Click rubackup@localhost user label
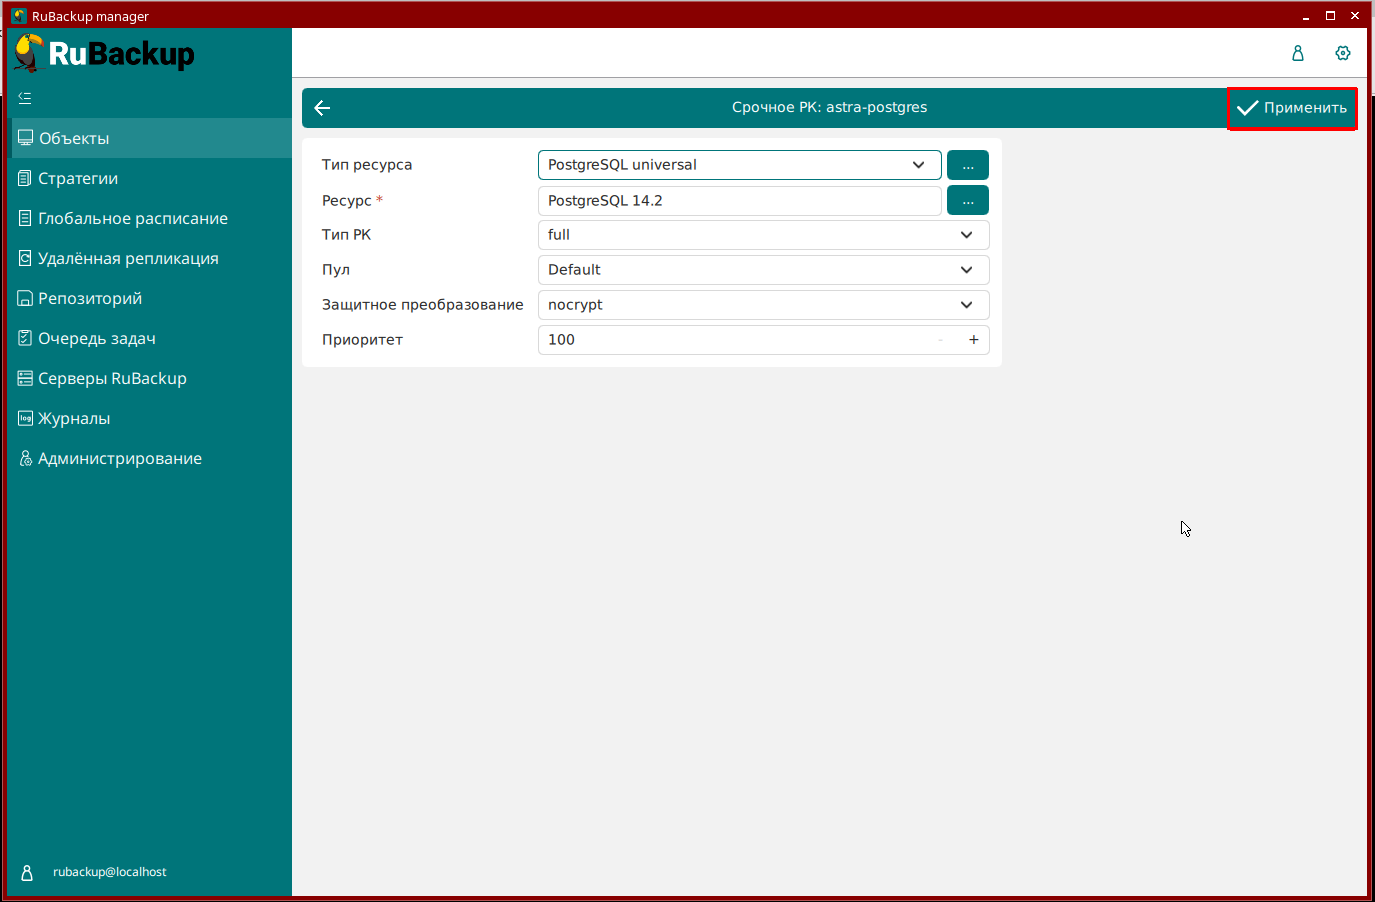Screen dimensions: 1375x902 click(110, 872)
